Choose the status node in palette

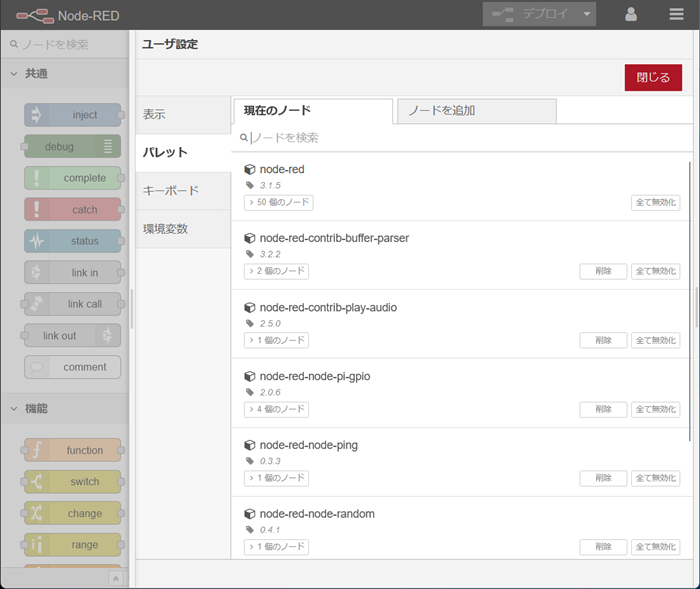click(x=72, y=241)
